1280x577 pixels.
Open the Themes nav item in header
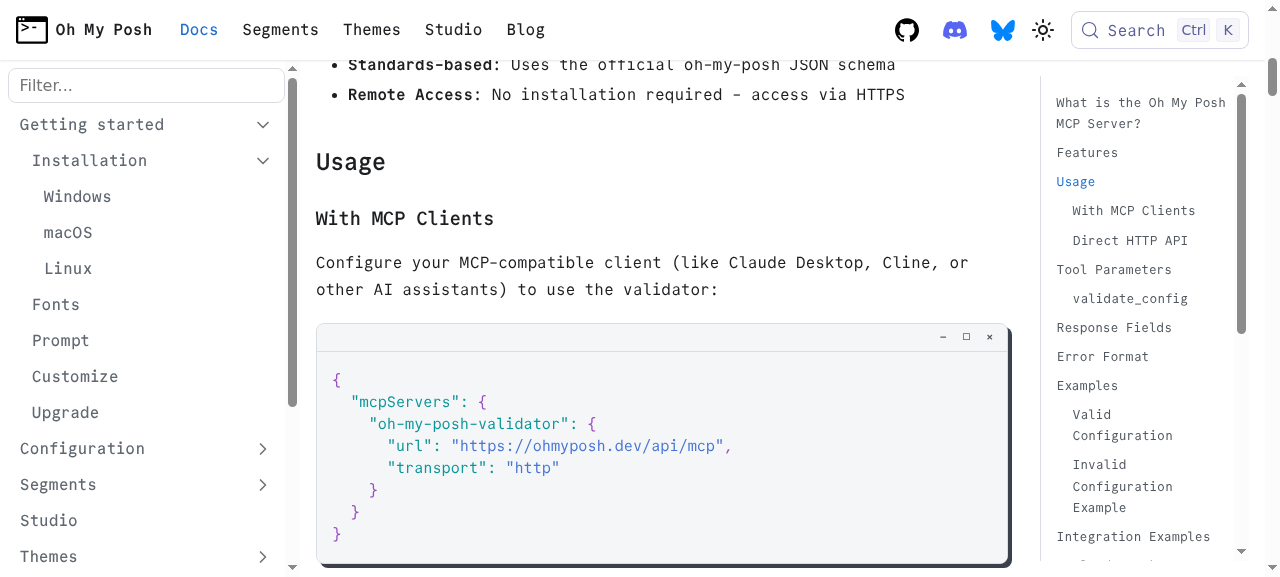(372, 30)
